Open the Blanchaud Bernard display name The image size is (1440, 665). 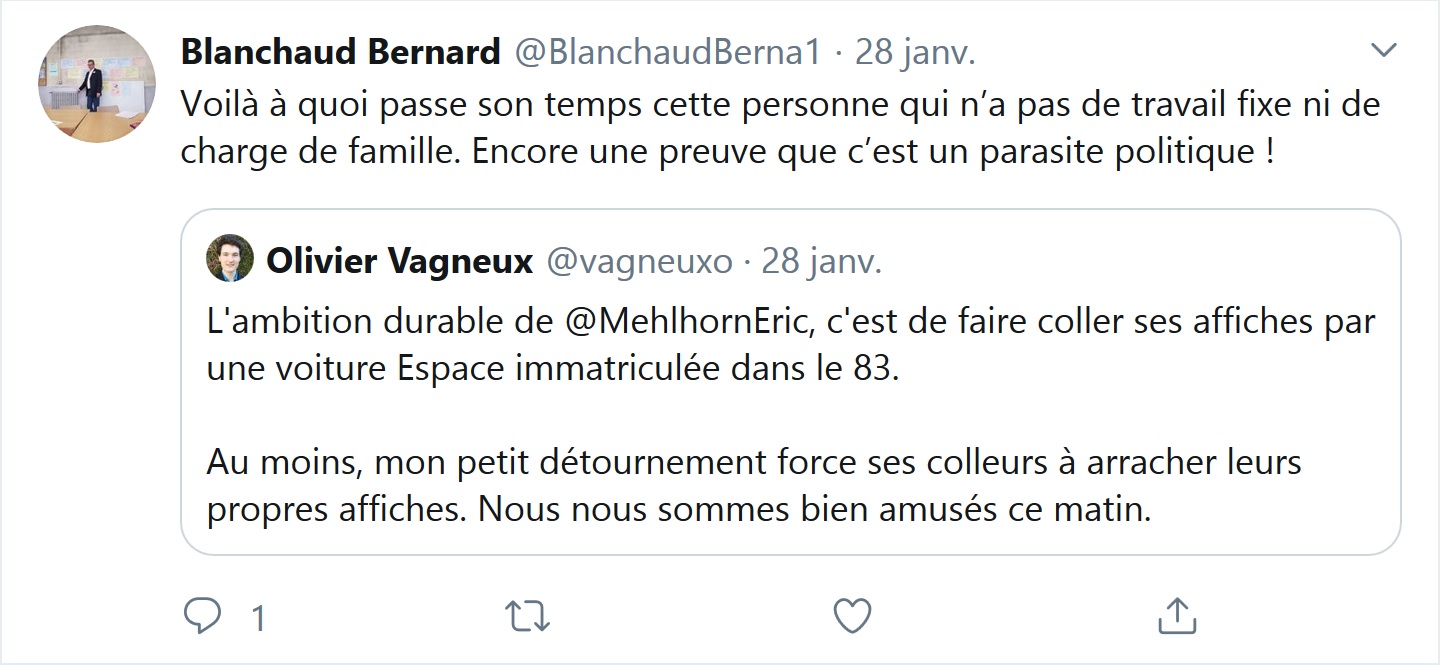[340, 52]
